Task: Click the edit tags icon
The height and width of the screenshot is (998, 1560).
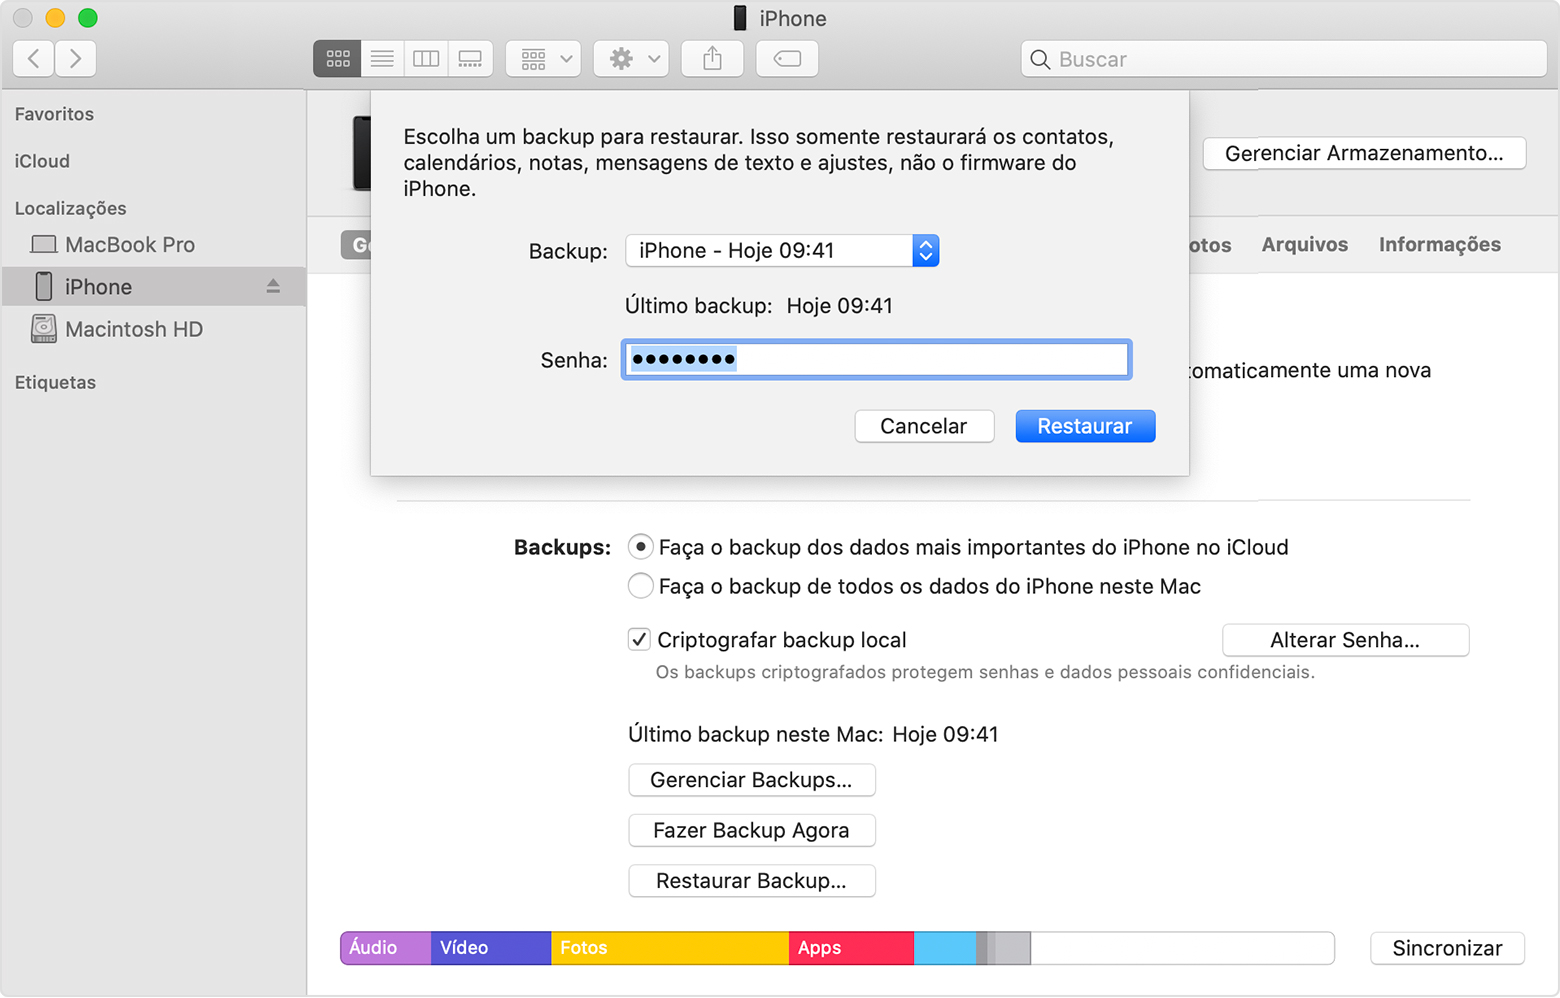Action: [x=787, y=59]
